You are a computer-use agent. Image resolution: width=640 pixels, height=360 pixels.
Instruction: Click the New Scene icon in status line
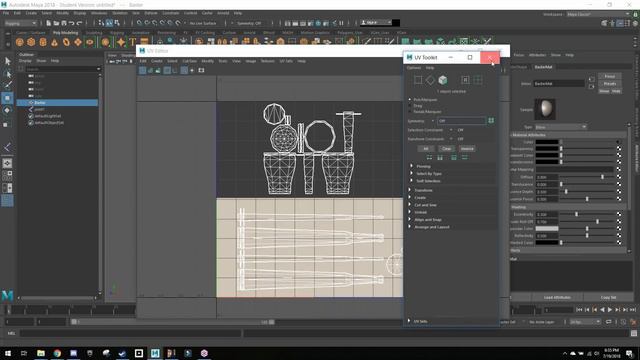49,23
